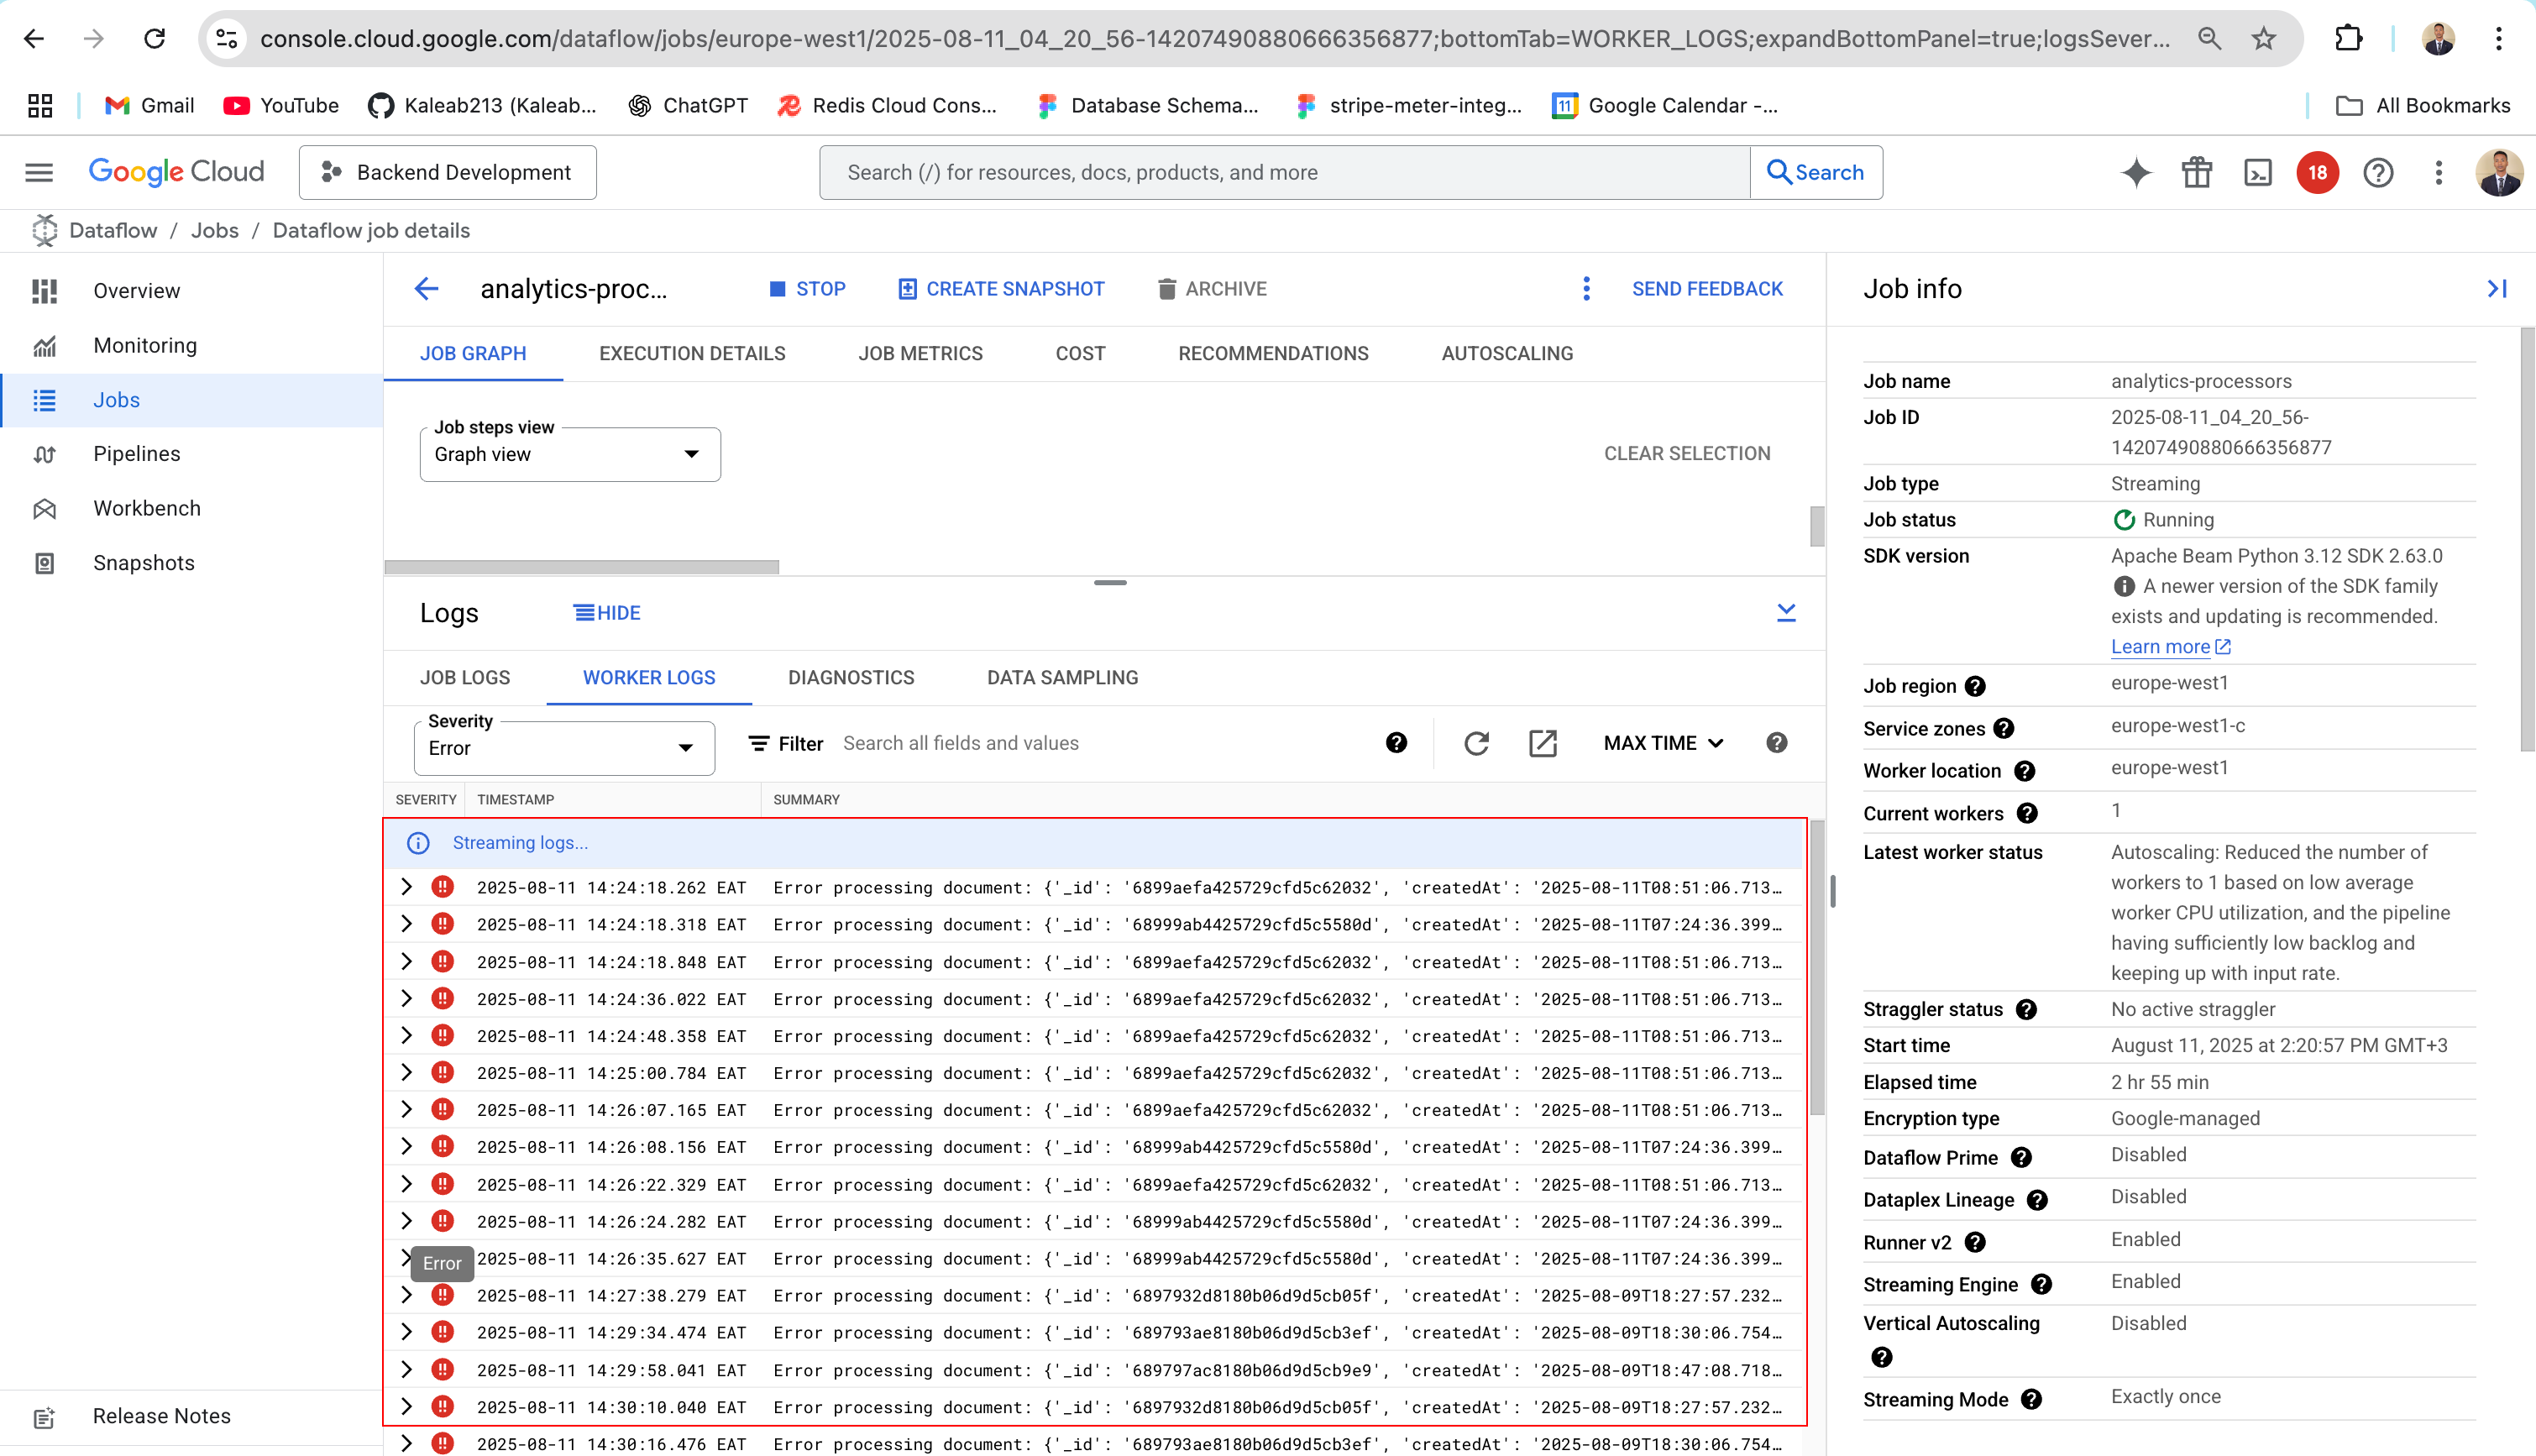2536x1456 pixels.
Task: Show help for Straggler status
Action: 2026,1010
